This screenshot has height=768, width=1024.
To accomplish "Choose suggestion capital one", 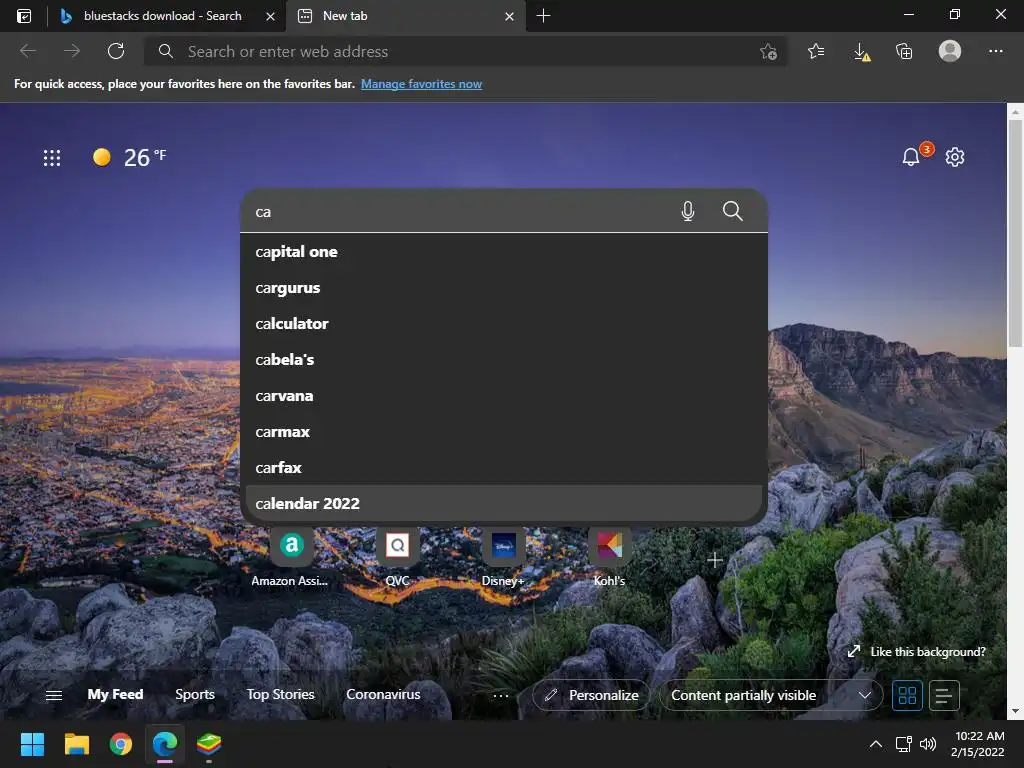I will pos(504,251).
